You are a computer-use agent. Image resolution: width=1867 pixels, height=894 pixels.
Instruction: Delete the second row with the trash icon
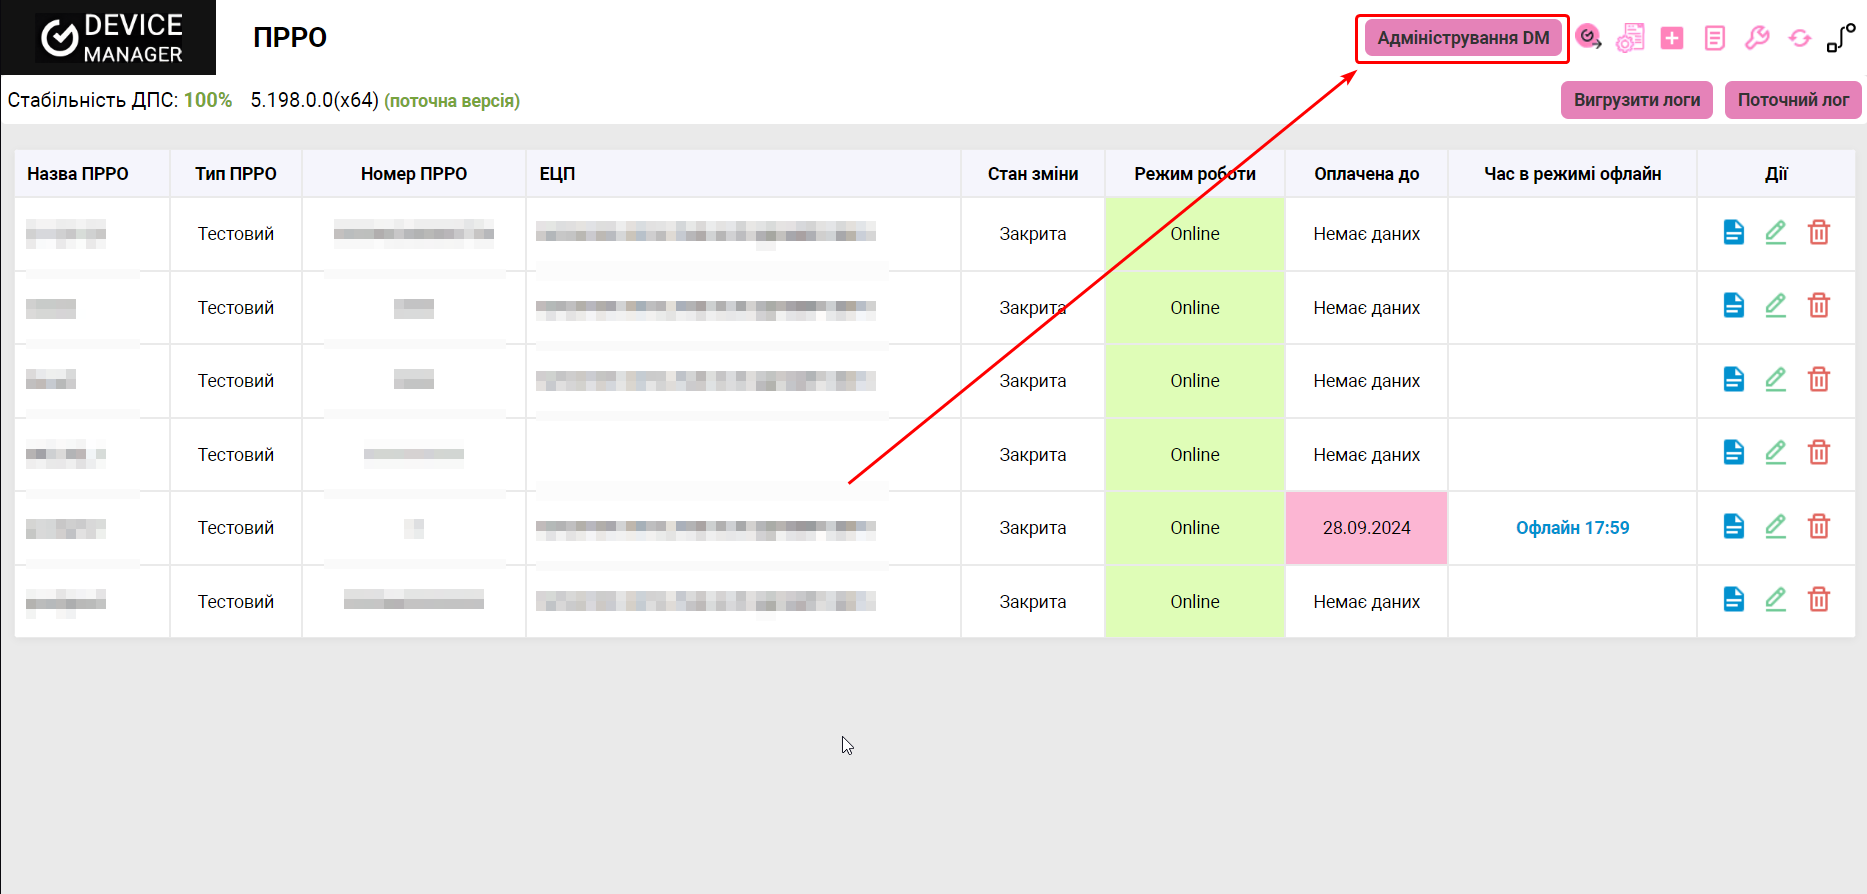[1819, 306]
